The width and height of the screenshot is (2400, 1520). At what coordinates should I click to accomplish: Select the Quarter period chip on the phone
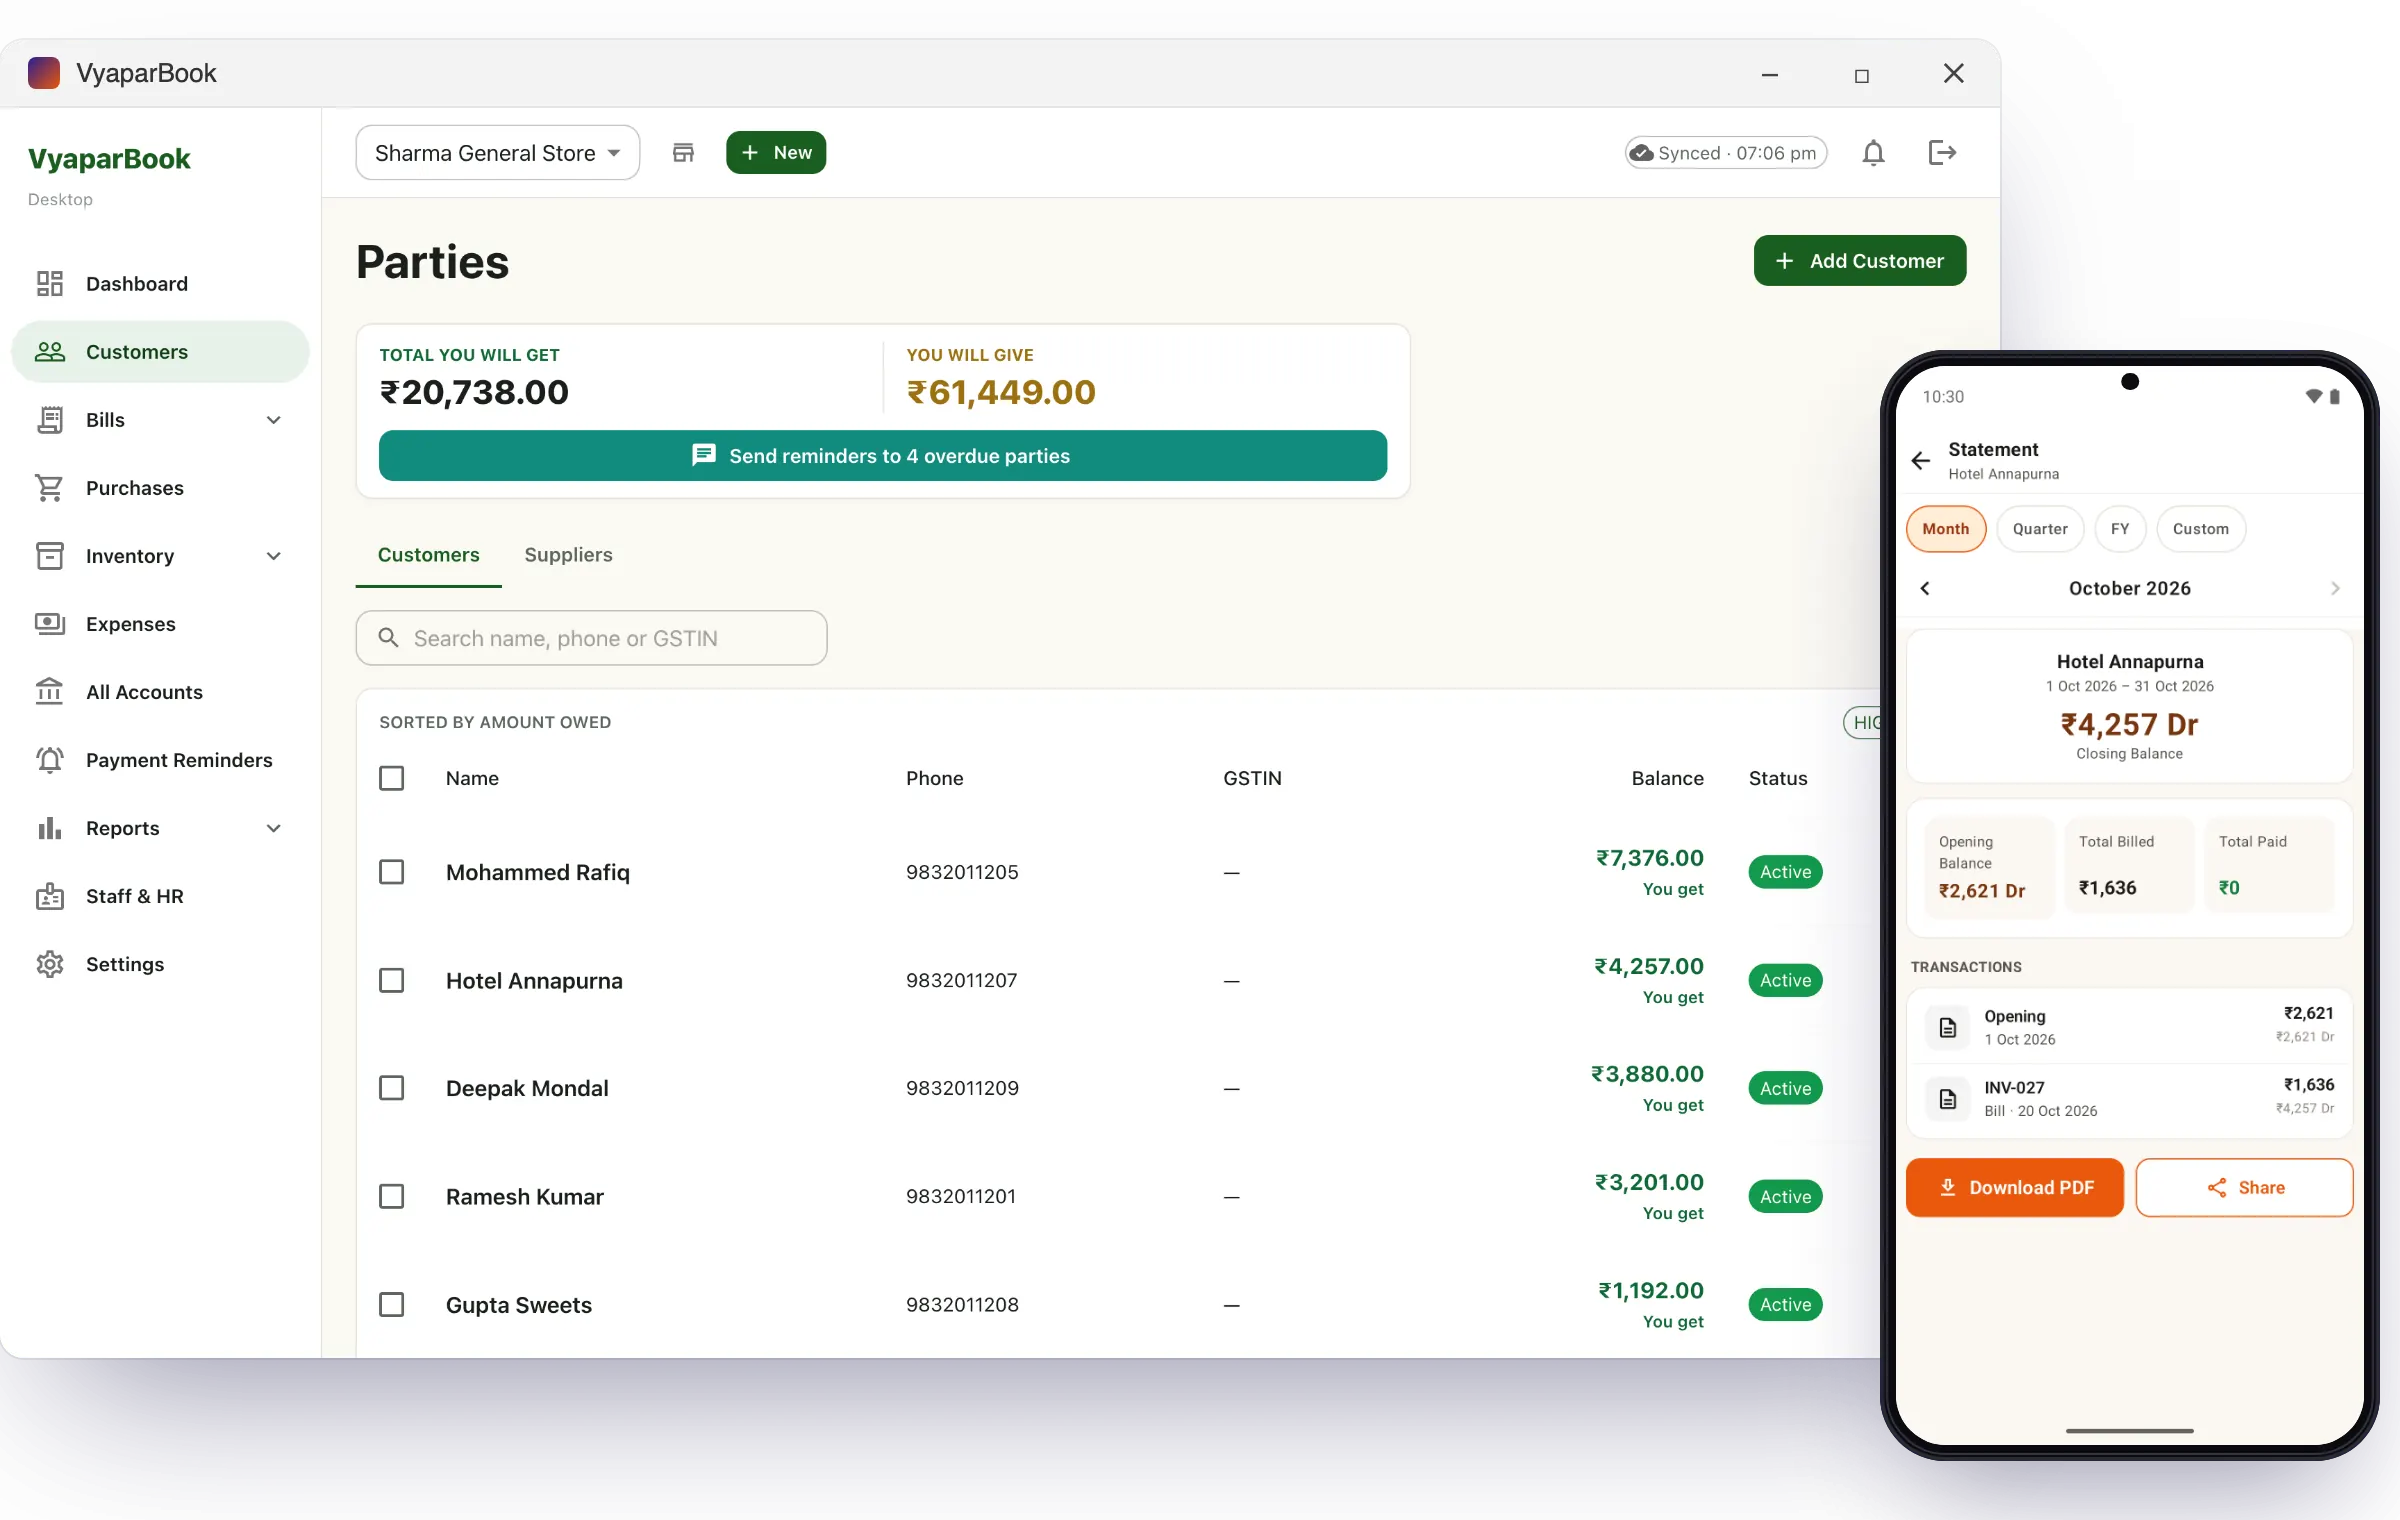click(x=2040, y=529)
